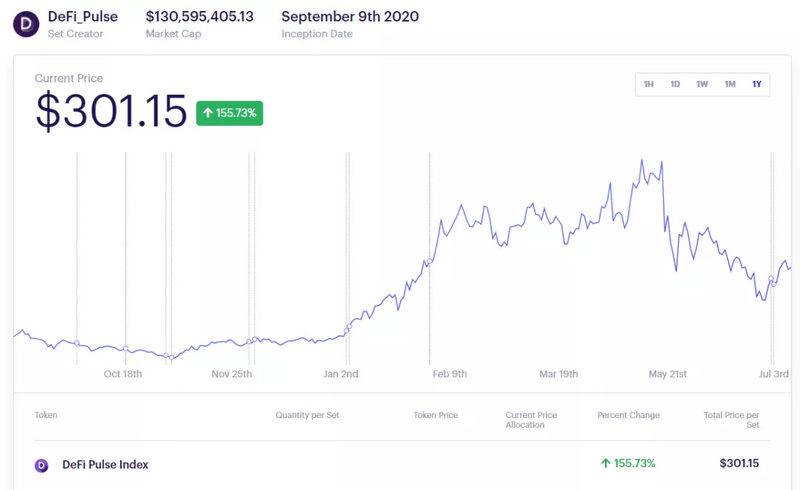This screenshot has width=800, height=490.
Task: Click the $301.15 current price value
Action: (111, 111)
